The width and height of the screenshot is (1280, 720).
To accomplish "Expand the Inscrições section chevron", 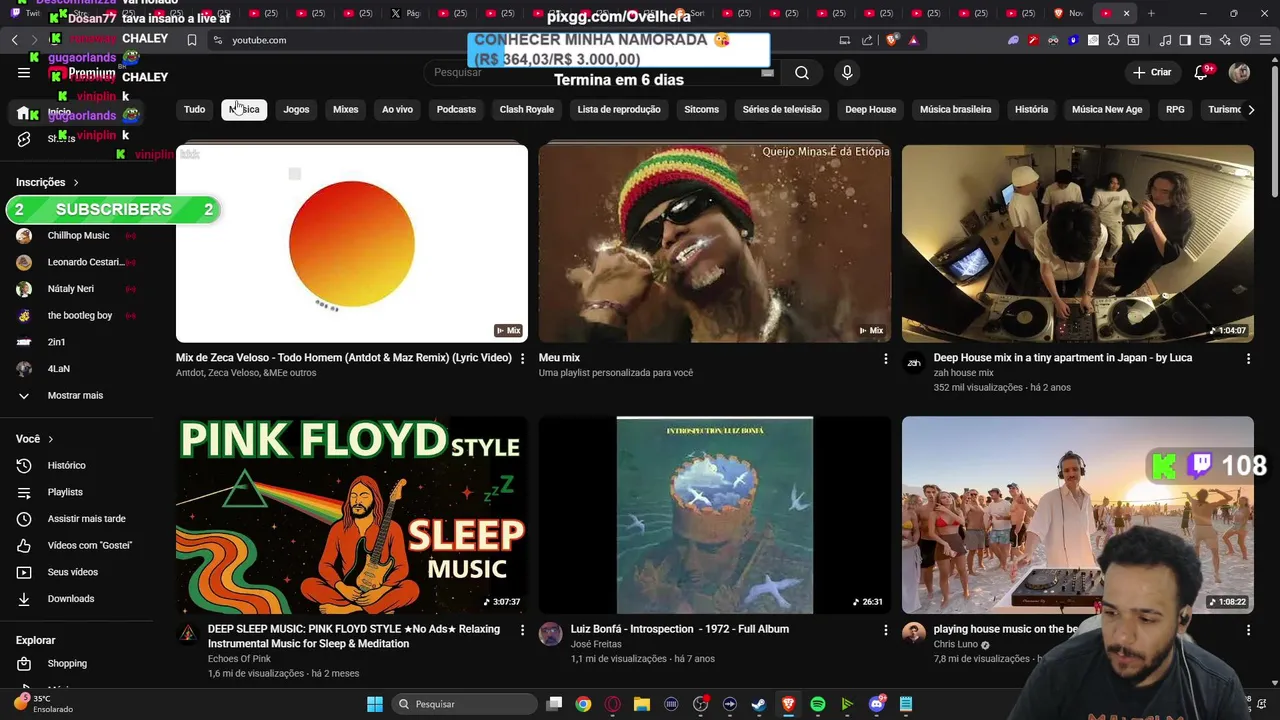I will [75, 183].
